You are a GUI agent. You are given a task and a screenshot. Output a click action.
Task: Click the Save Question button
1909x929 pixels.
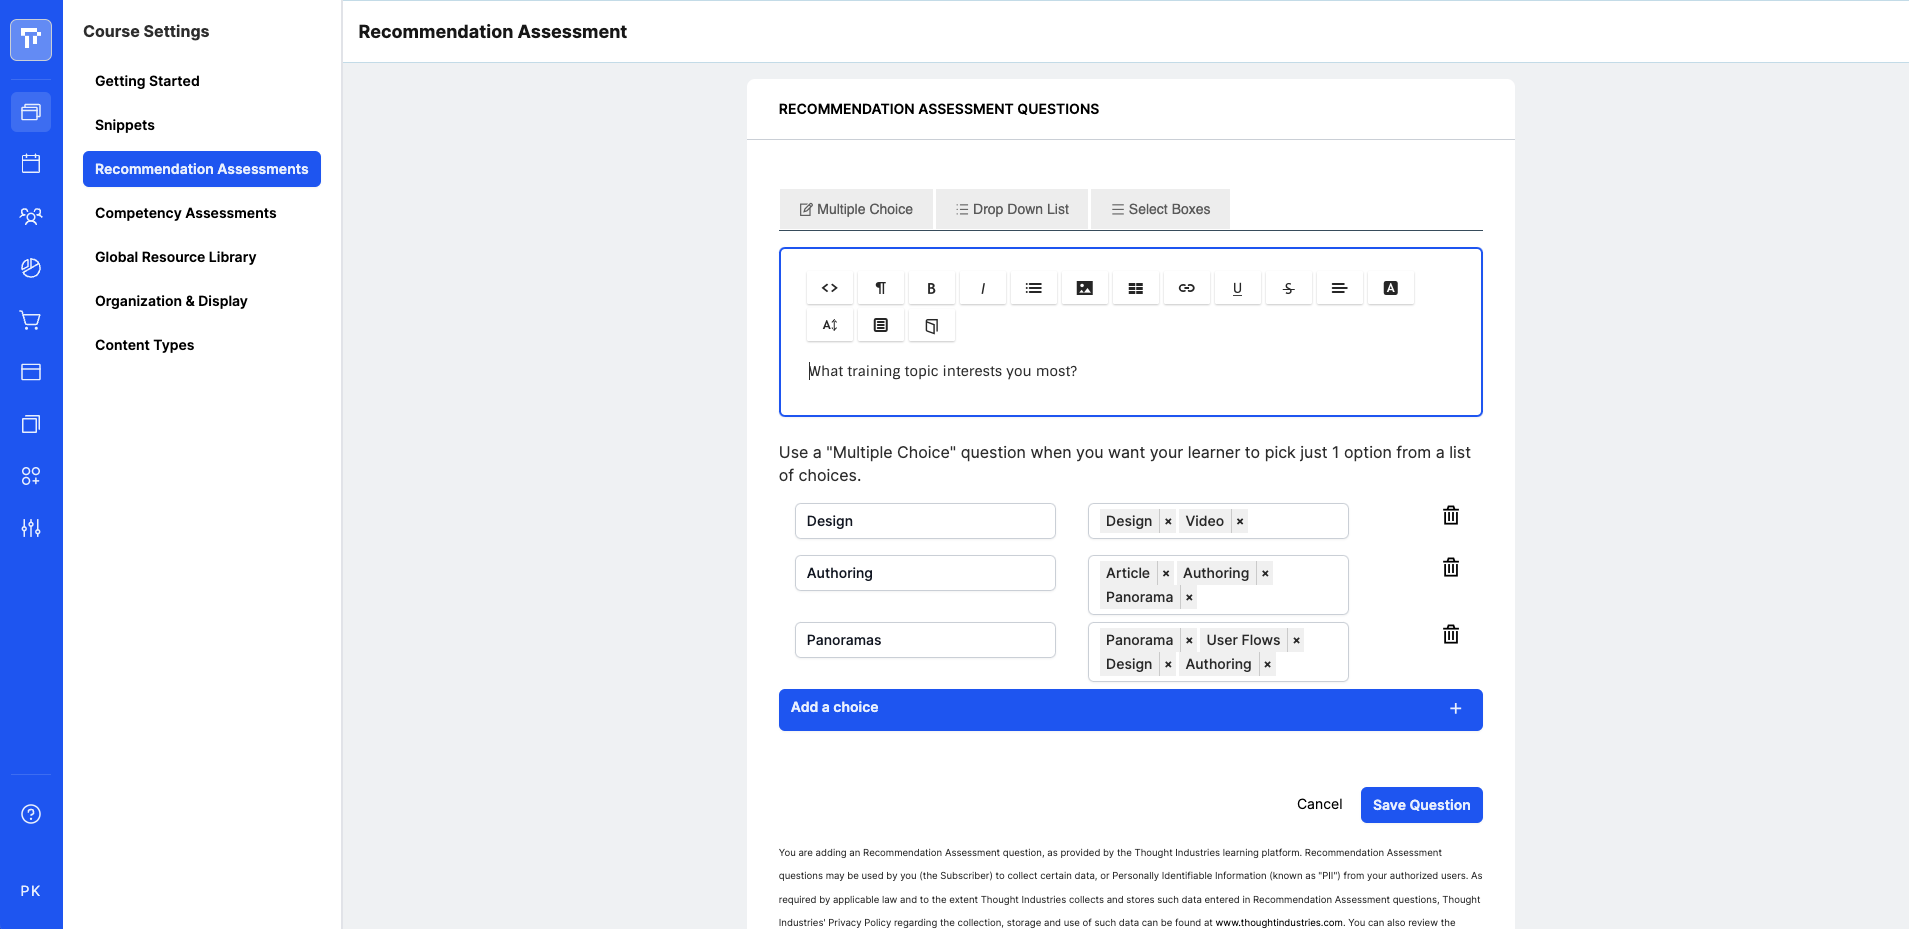(1421, 805)
